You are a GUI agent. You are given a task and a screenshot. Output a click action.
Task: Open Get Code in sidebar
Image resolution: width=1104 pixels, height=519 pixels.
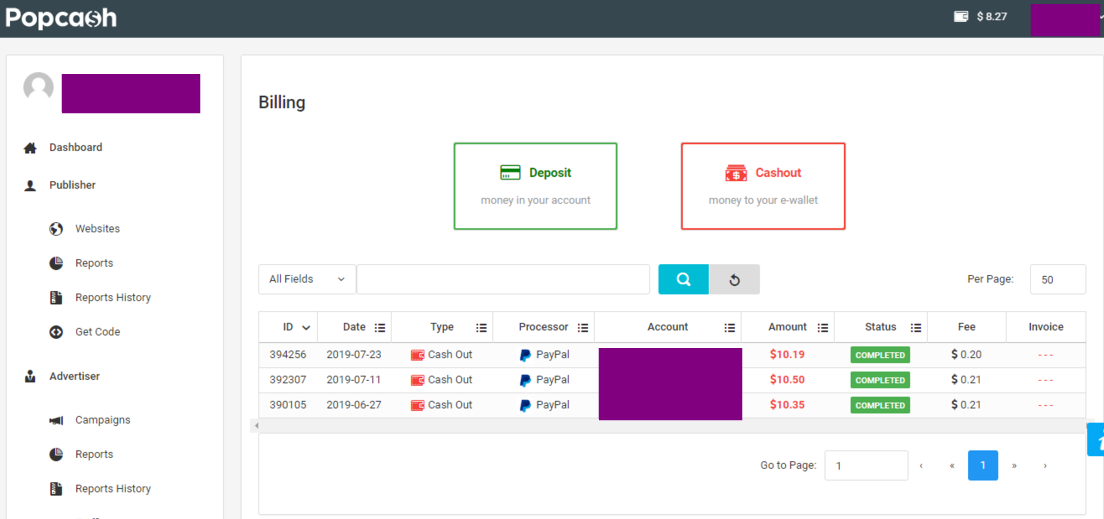click(97, 332)
